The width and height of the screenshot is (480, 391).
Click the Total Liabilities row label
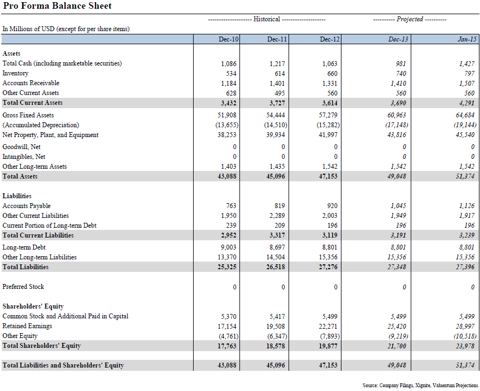point(26,267)
